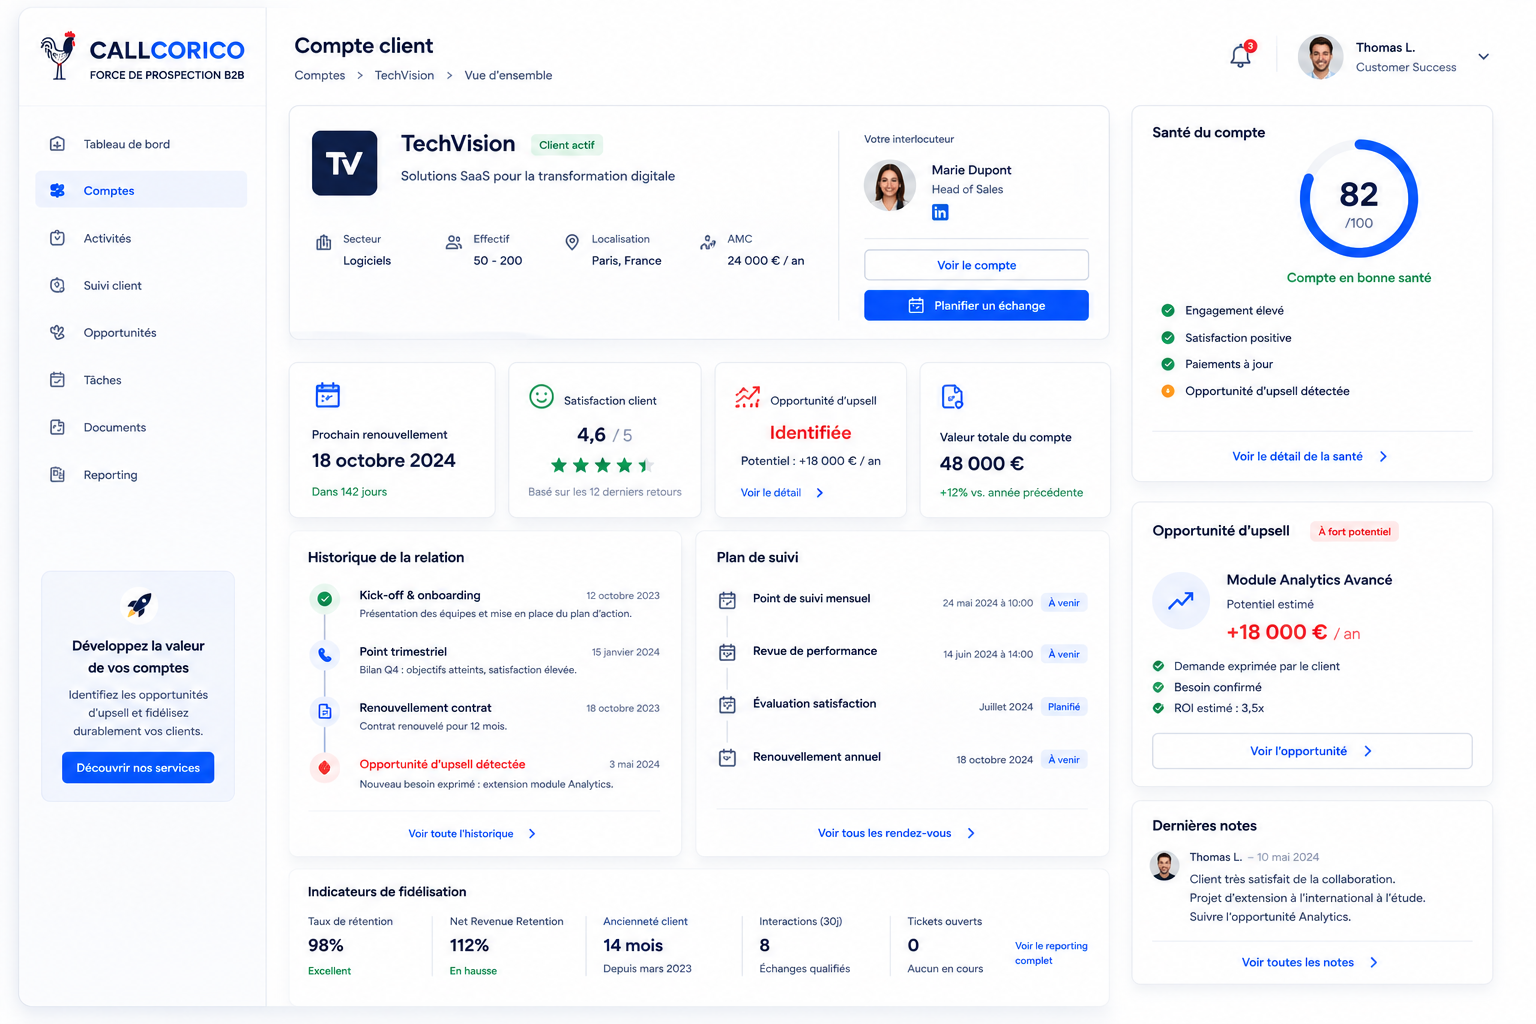The width and height of the screenshot is (1536, 1024).
Task: Click the Opportunités sidebar icon
Action: coord(57,332)
